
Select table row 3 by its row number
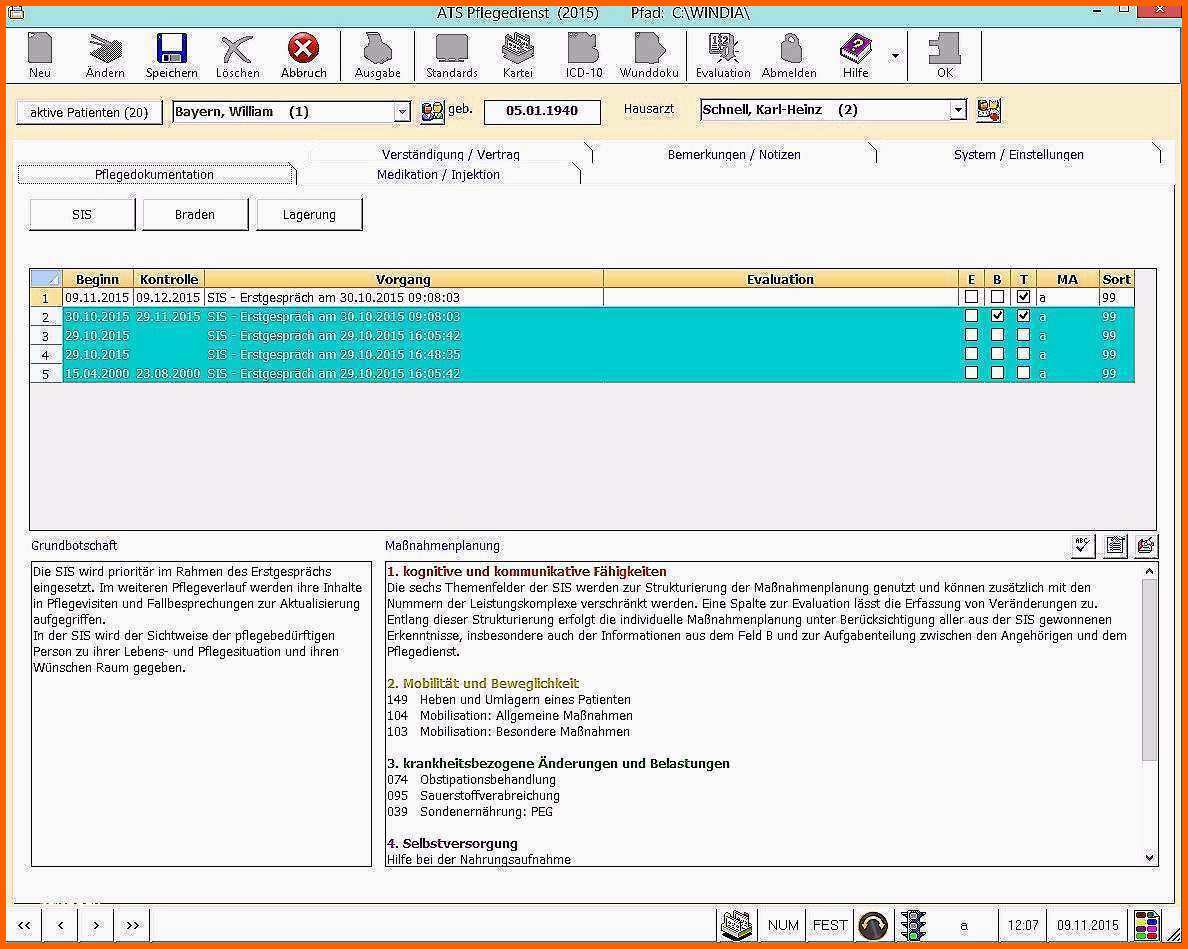tap(45, 336)
